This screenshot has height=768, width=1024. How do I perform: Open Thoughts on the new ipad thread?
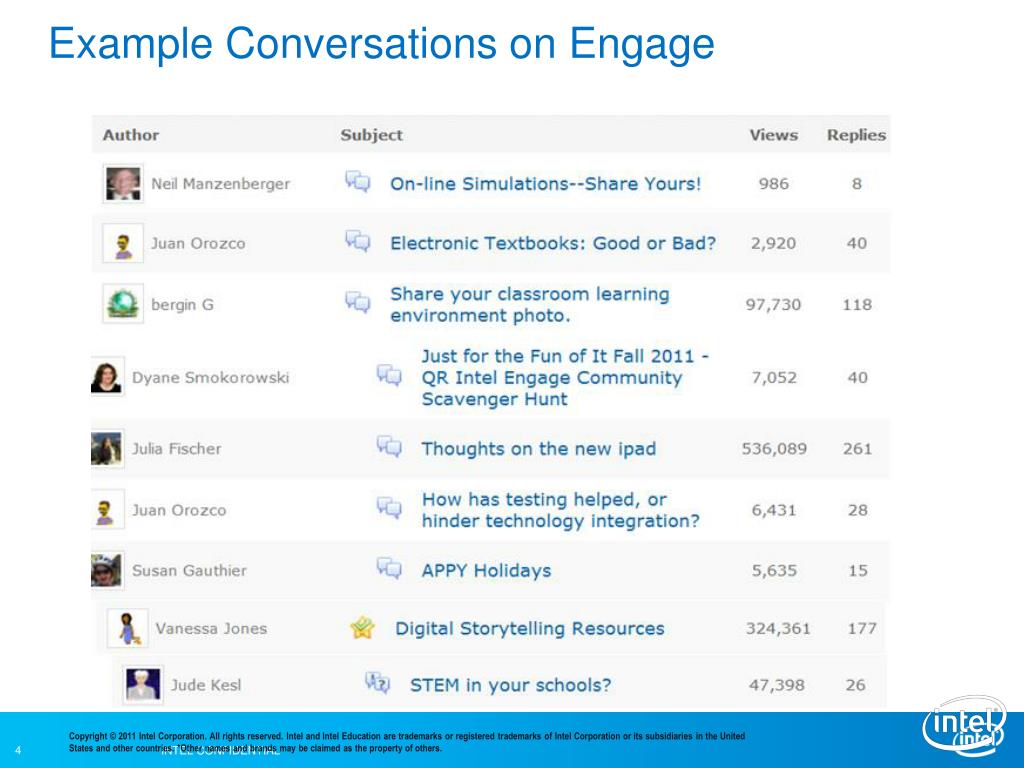539,449
